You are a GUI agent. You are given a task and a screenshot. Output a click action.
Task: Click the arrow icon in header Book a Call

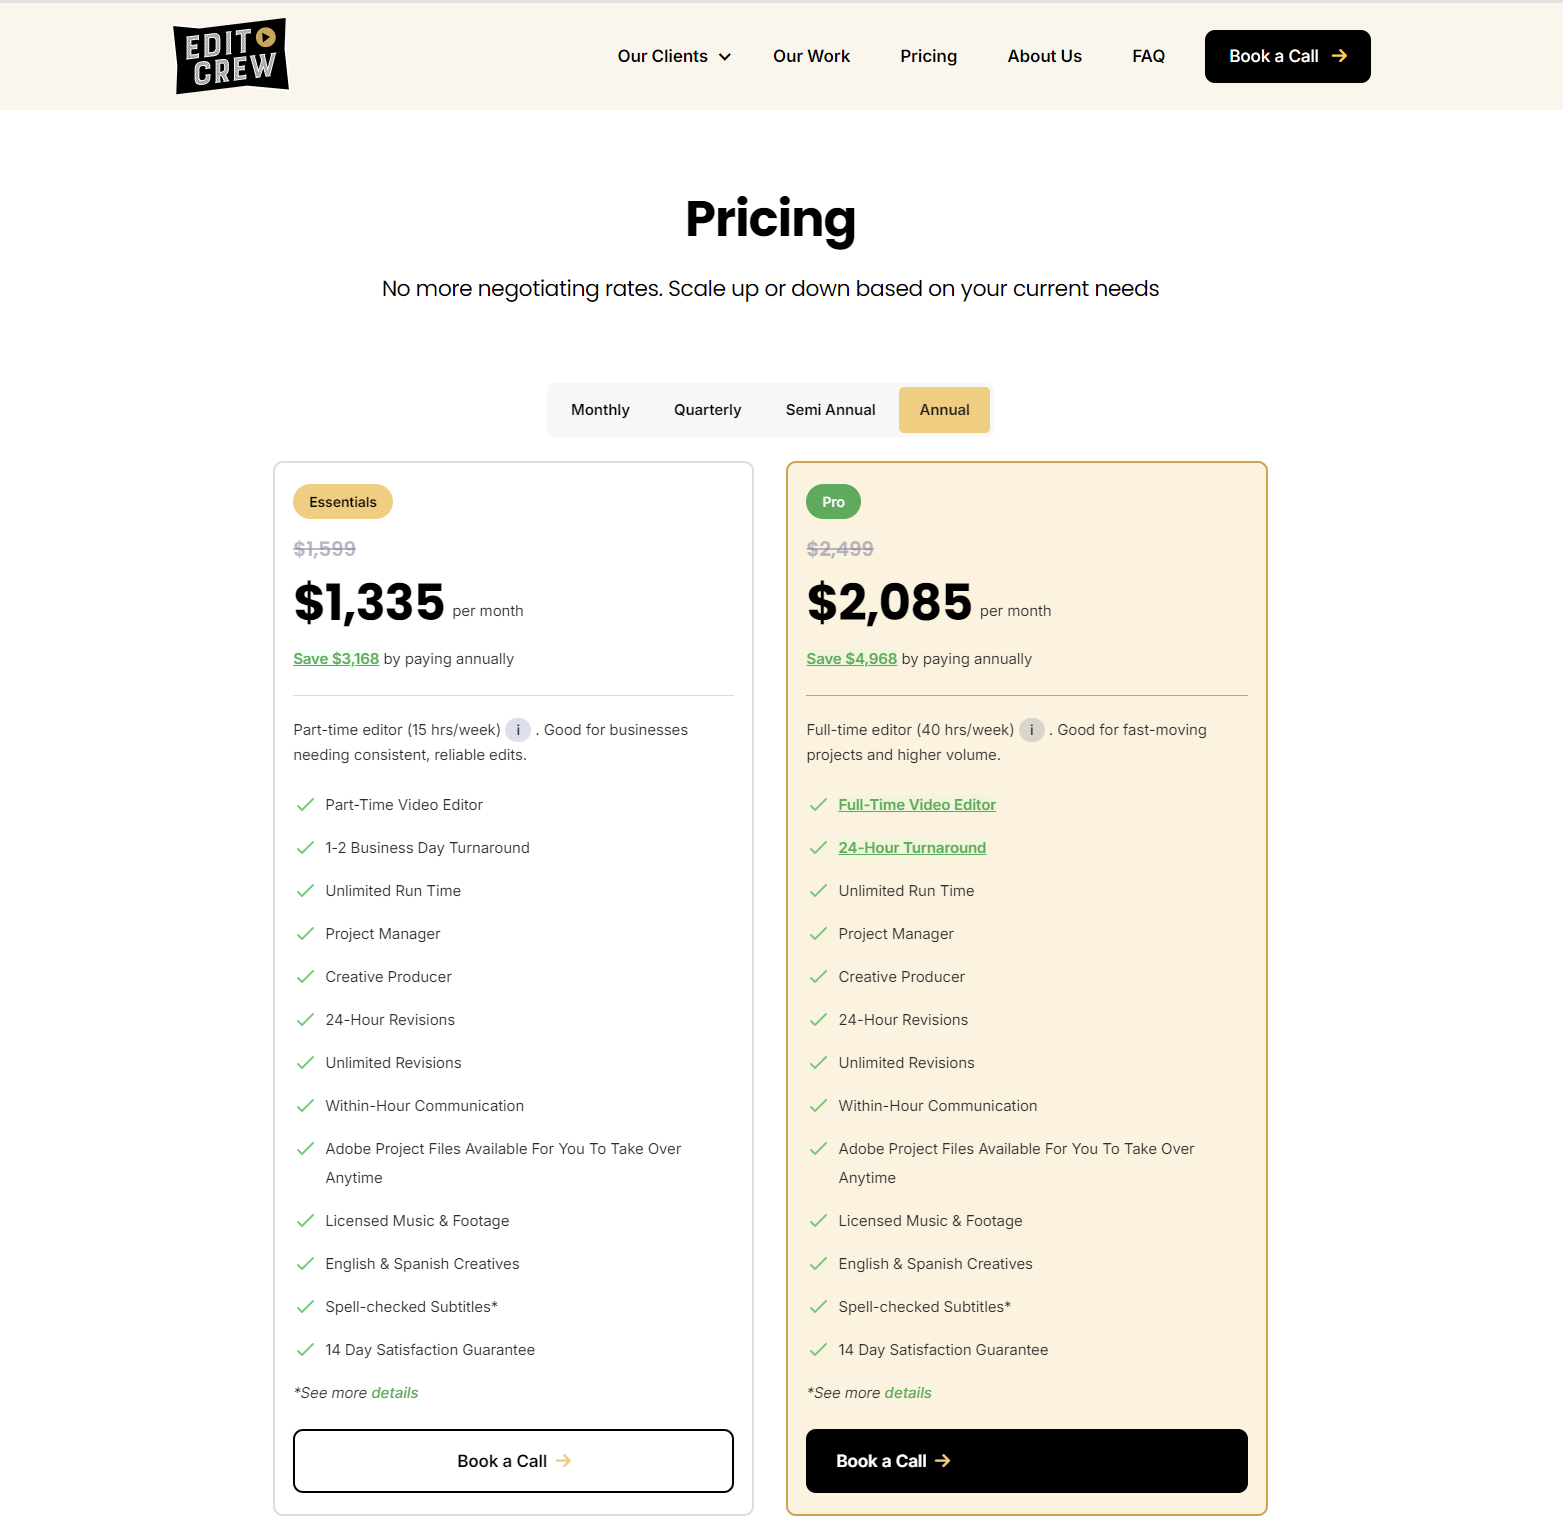tap(1339, 56)
